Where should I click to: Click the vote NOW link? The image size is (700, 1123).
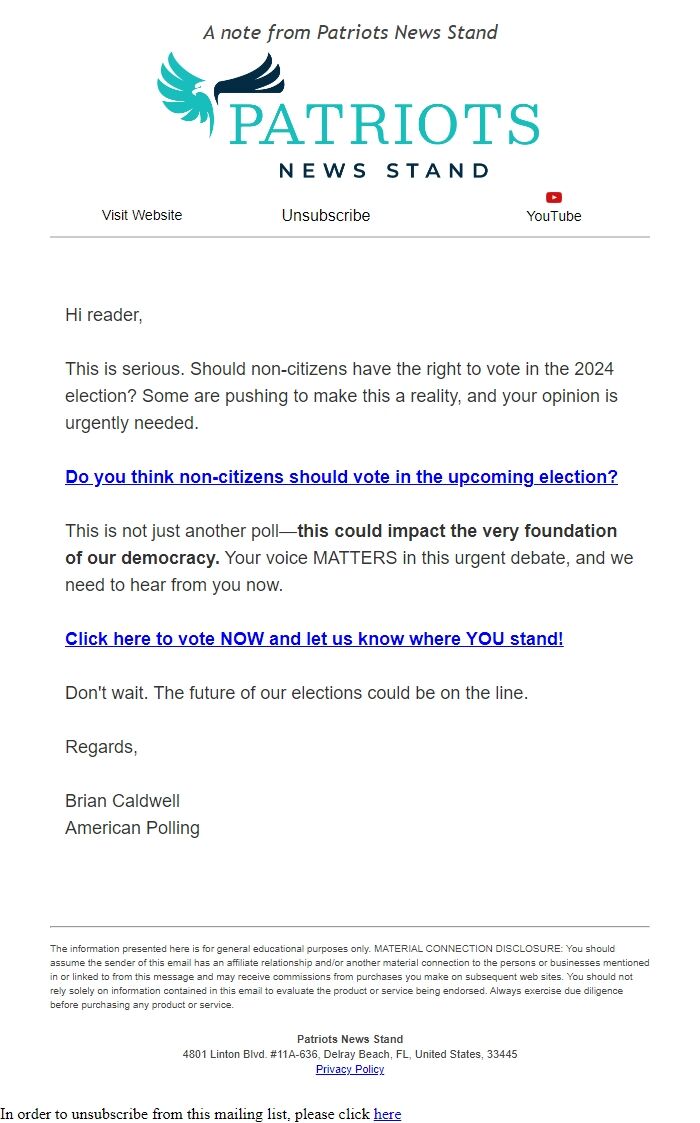[314, 639]
